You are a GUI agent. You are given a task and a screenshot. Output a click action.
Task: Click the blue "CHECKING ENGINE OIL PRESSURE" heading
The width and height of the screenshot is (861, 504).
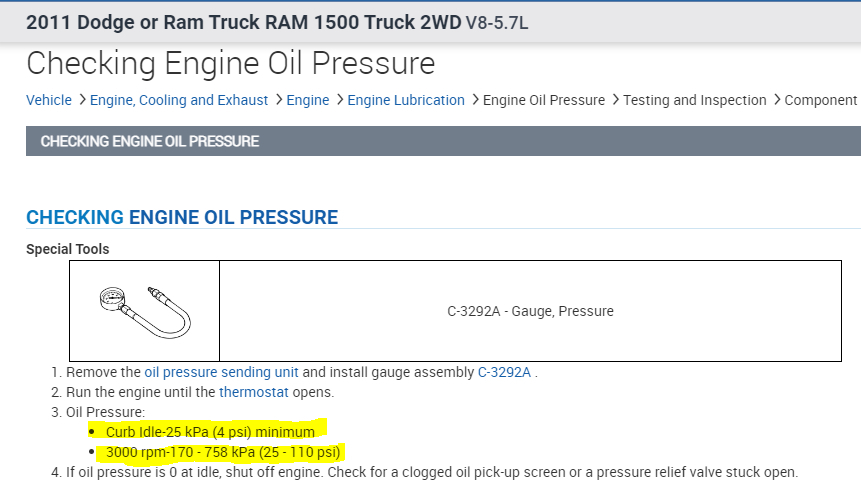[182, 217]
